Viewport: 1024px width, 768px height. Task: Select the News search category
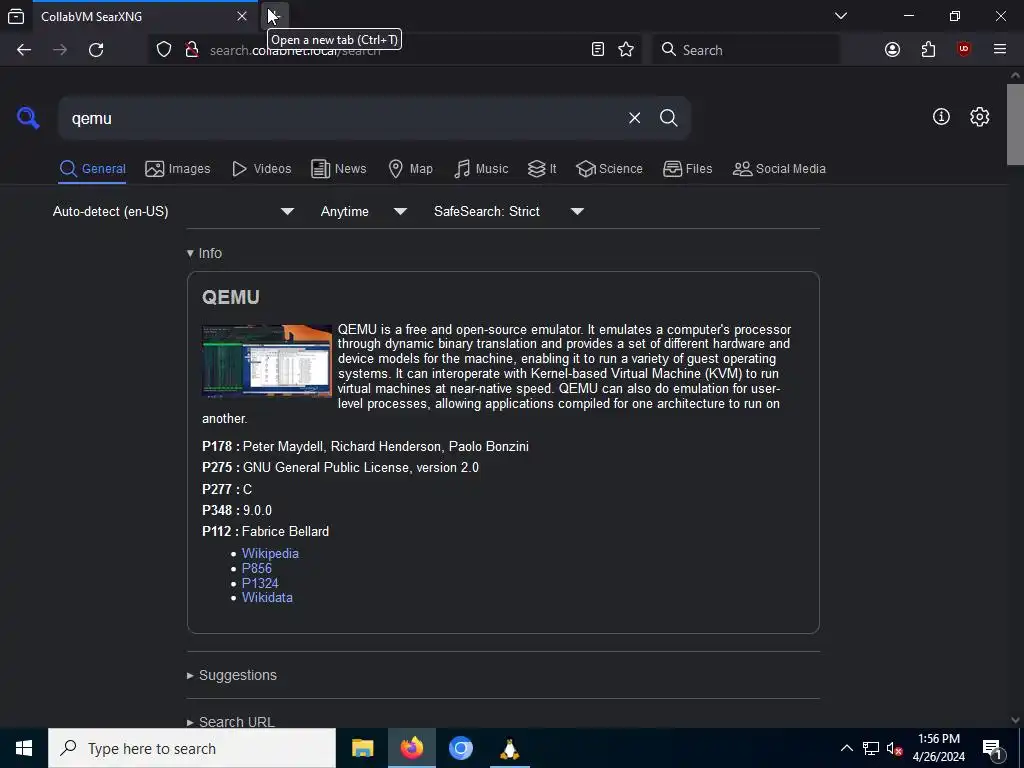click(x=338, y=169)
